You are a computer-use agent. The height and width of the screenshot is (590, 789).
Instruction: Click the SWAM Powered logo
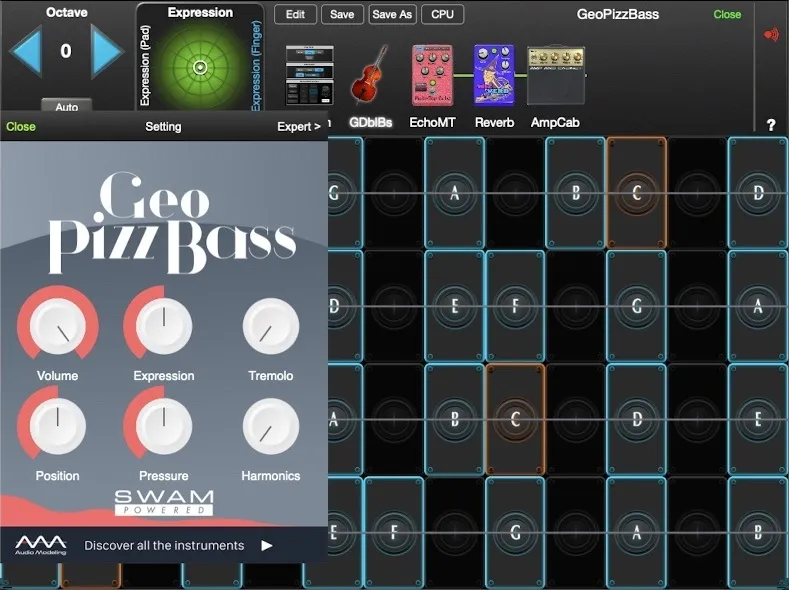coord(164,502)
